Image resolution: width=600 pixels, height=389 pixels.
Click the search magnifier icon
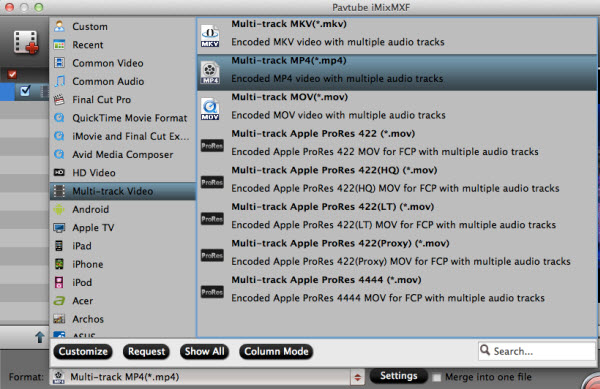(x=485, y=350)
